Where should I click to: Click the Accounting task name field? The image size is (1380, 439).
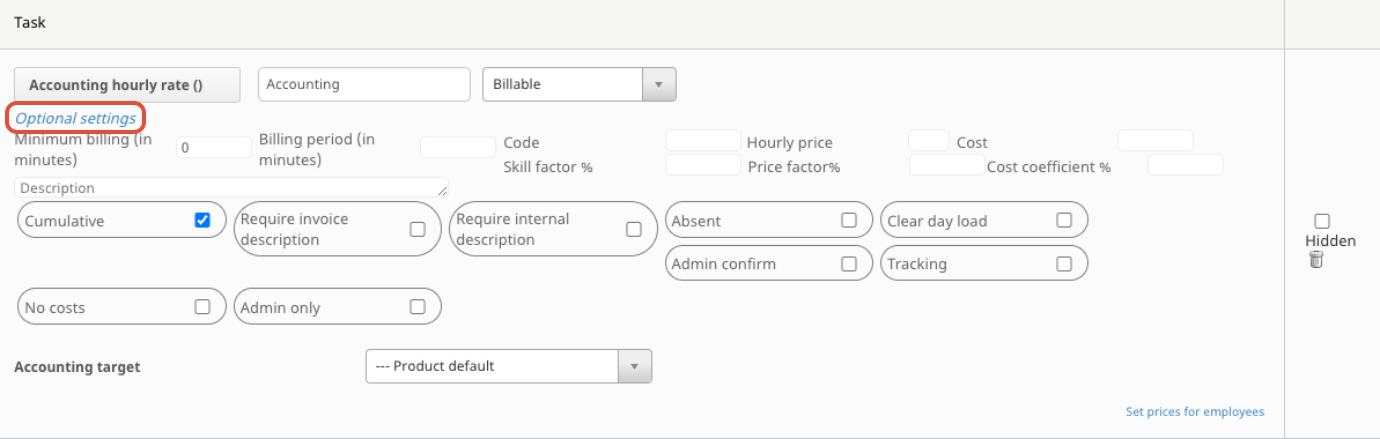[364, 85]
